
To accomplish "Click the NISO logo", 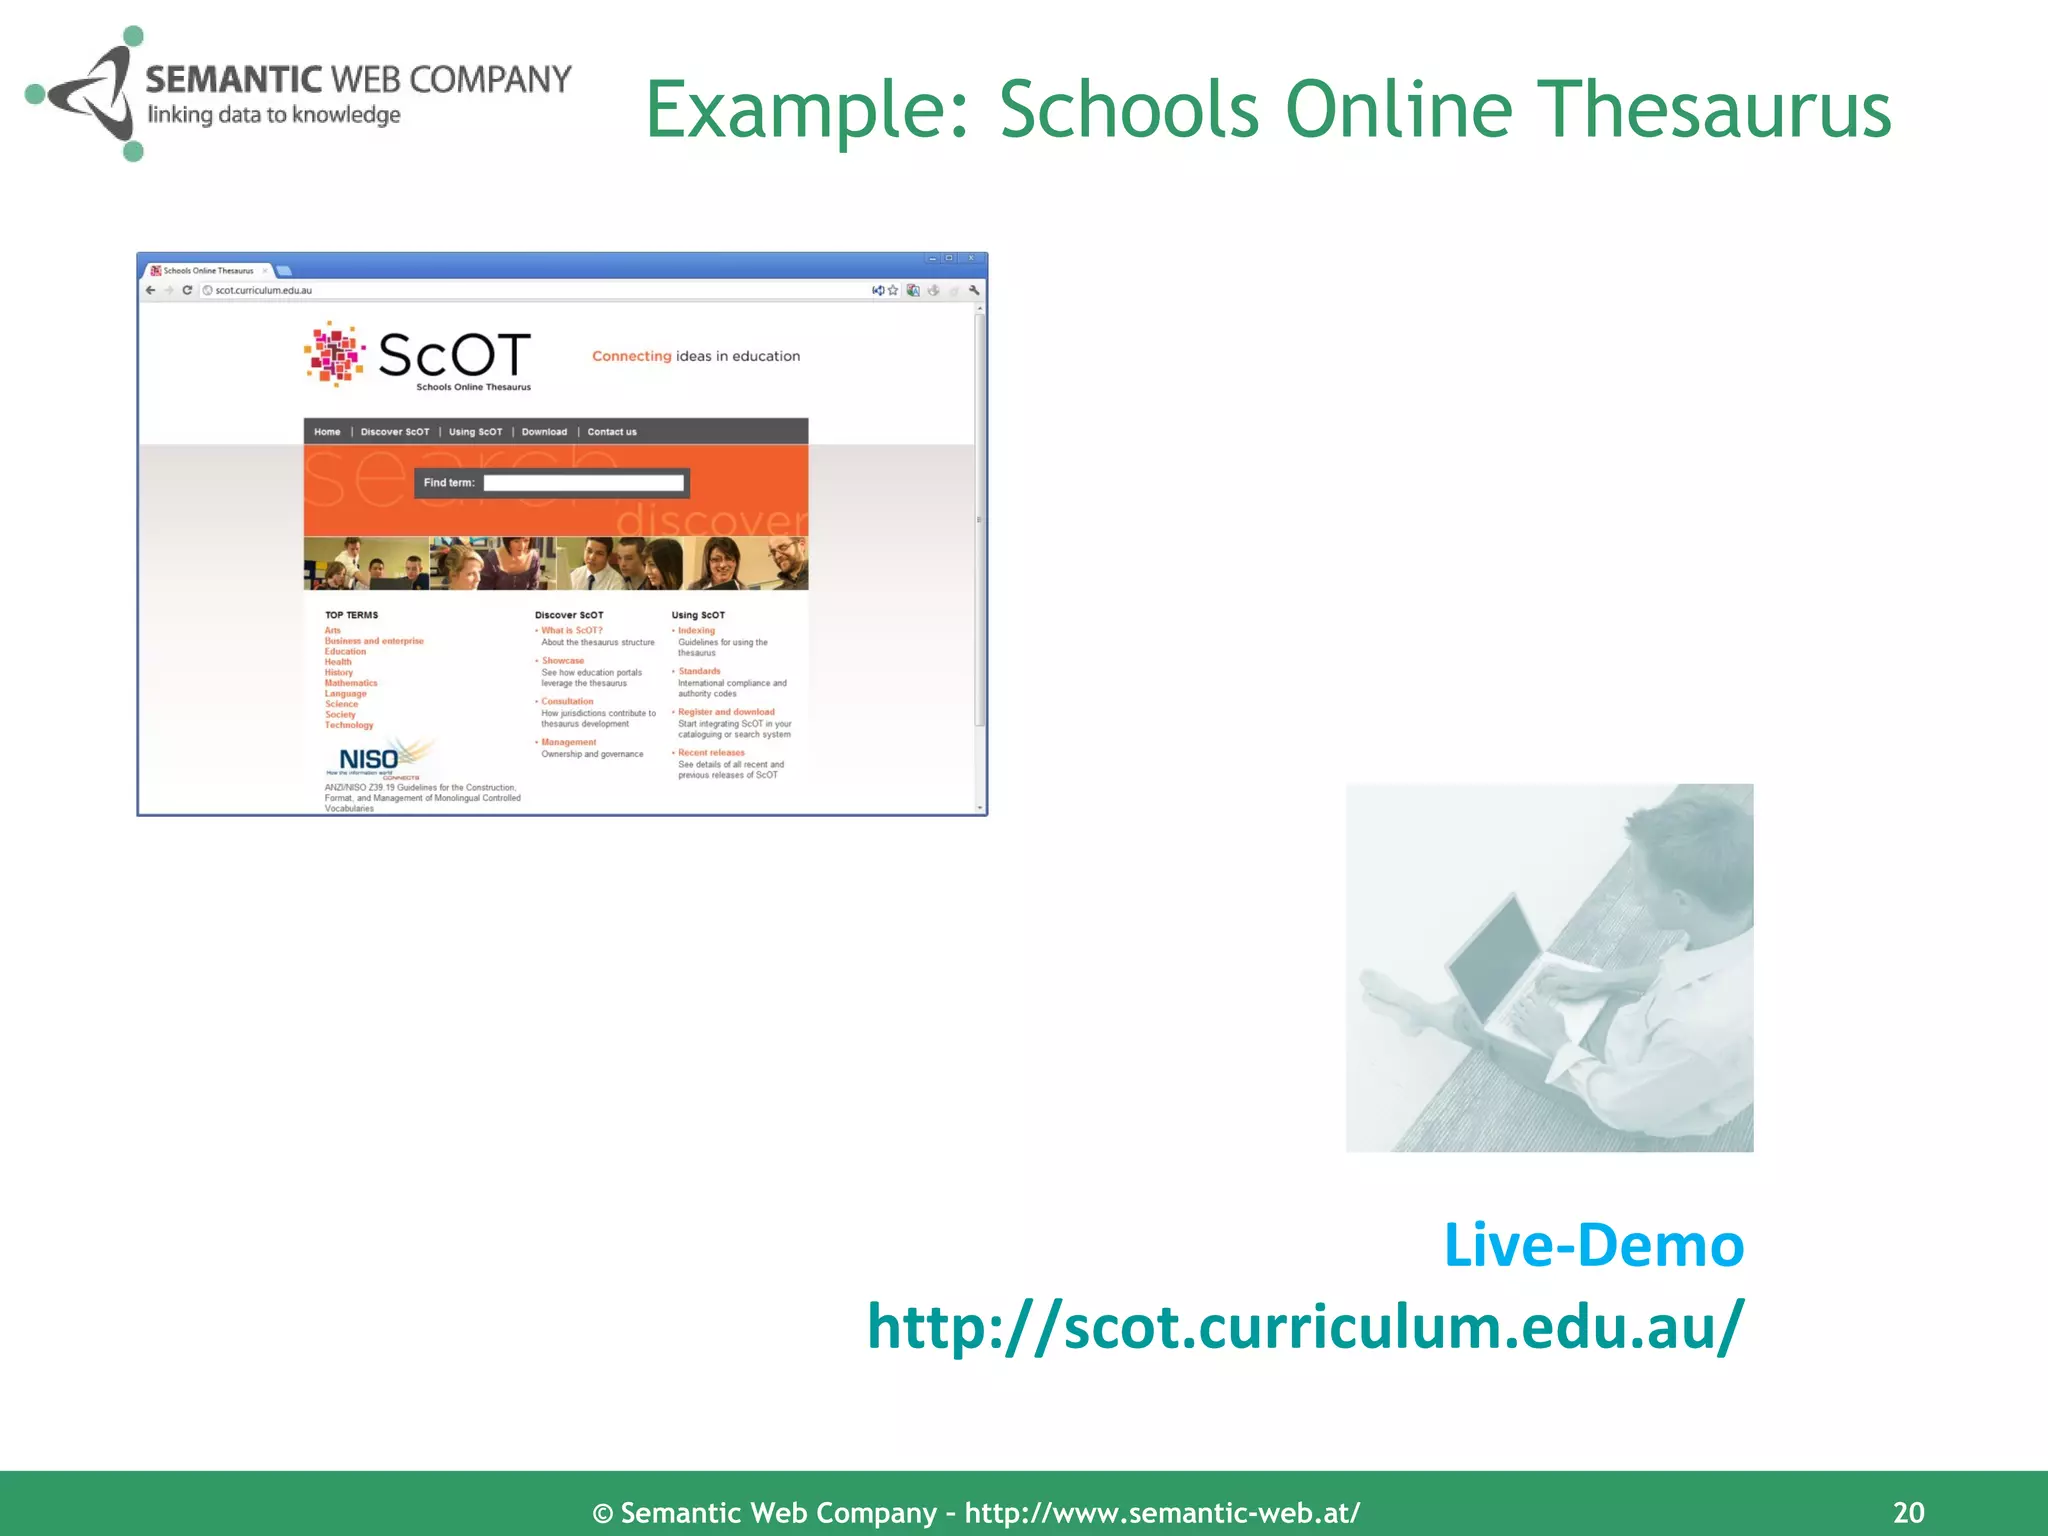I will [x=380, y=758].
